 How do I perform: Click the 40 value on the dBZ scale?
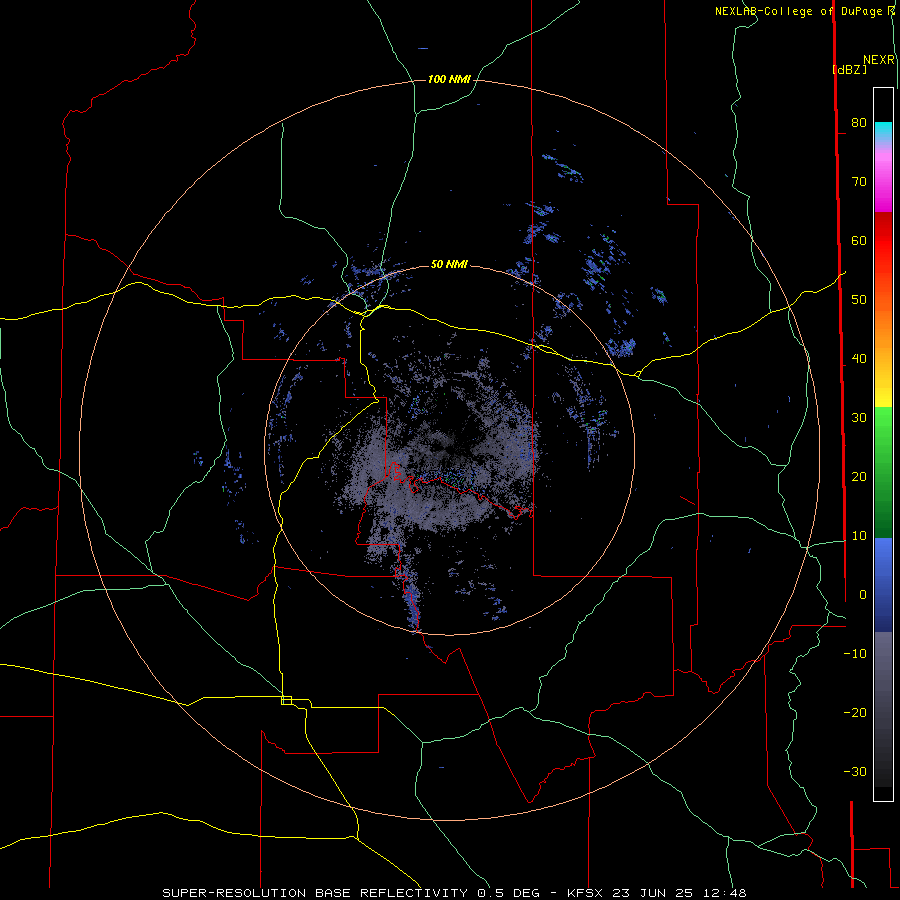coord(859,359)
